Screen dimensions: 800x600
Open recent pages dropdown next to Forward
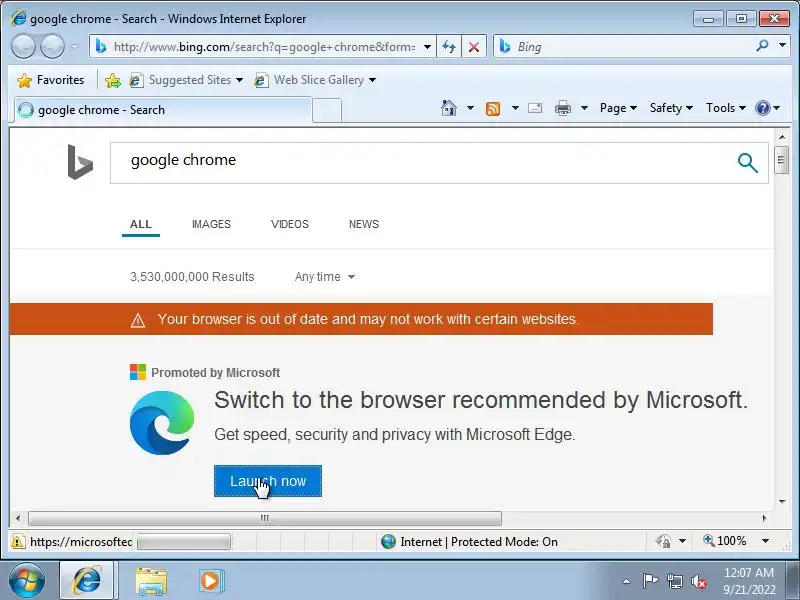[x=74, y=46]
